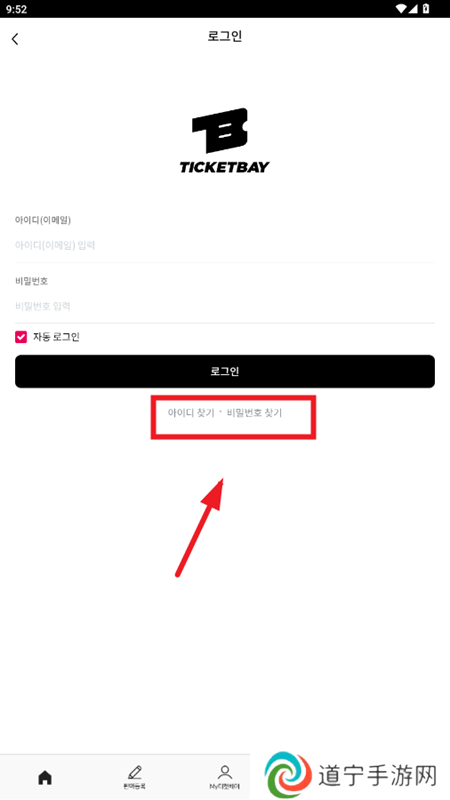Tap the 로그인 page title
The width and height of the screenshot is (450, 800).
click(x=225, y=37)
